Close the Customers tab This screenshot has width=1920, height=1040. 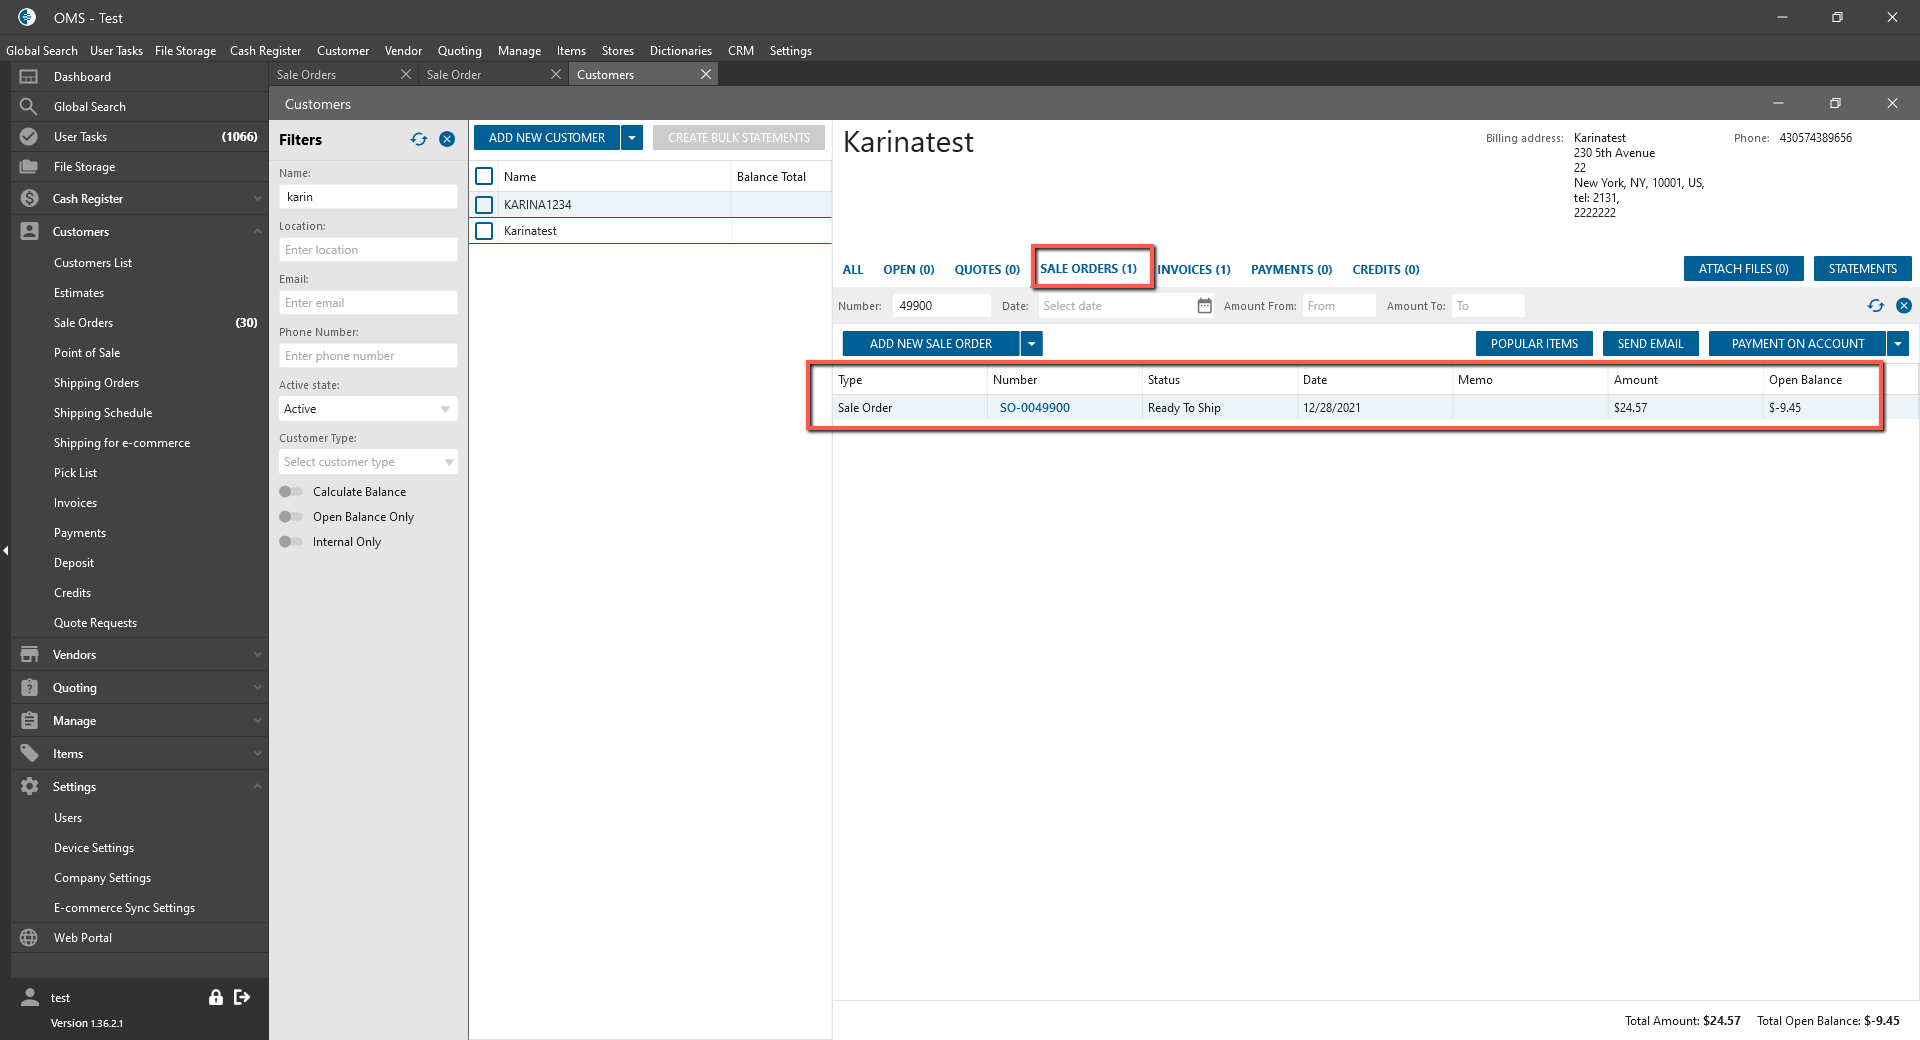706,74
